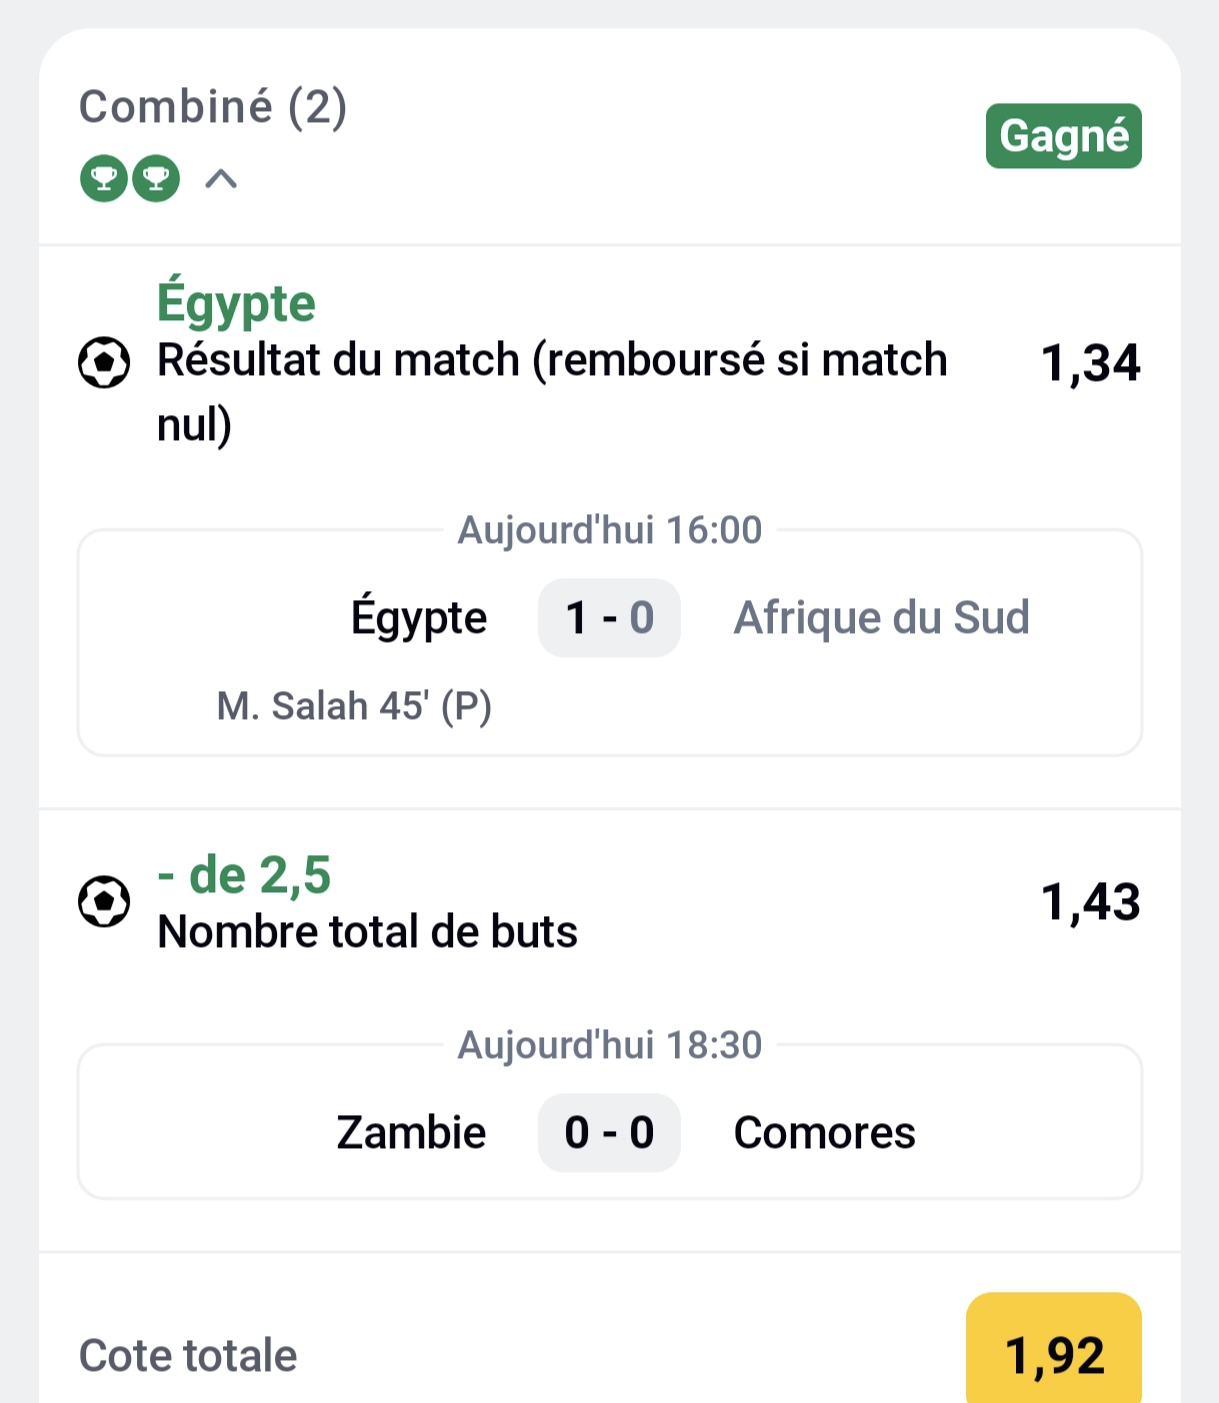Select the - de 2,5 bet label
1219x1403 pixels.
click(244, 875)
